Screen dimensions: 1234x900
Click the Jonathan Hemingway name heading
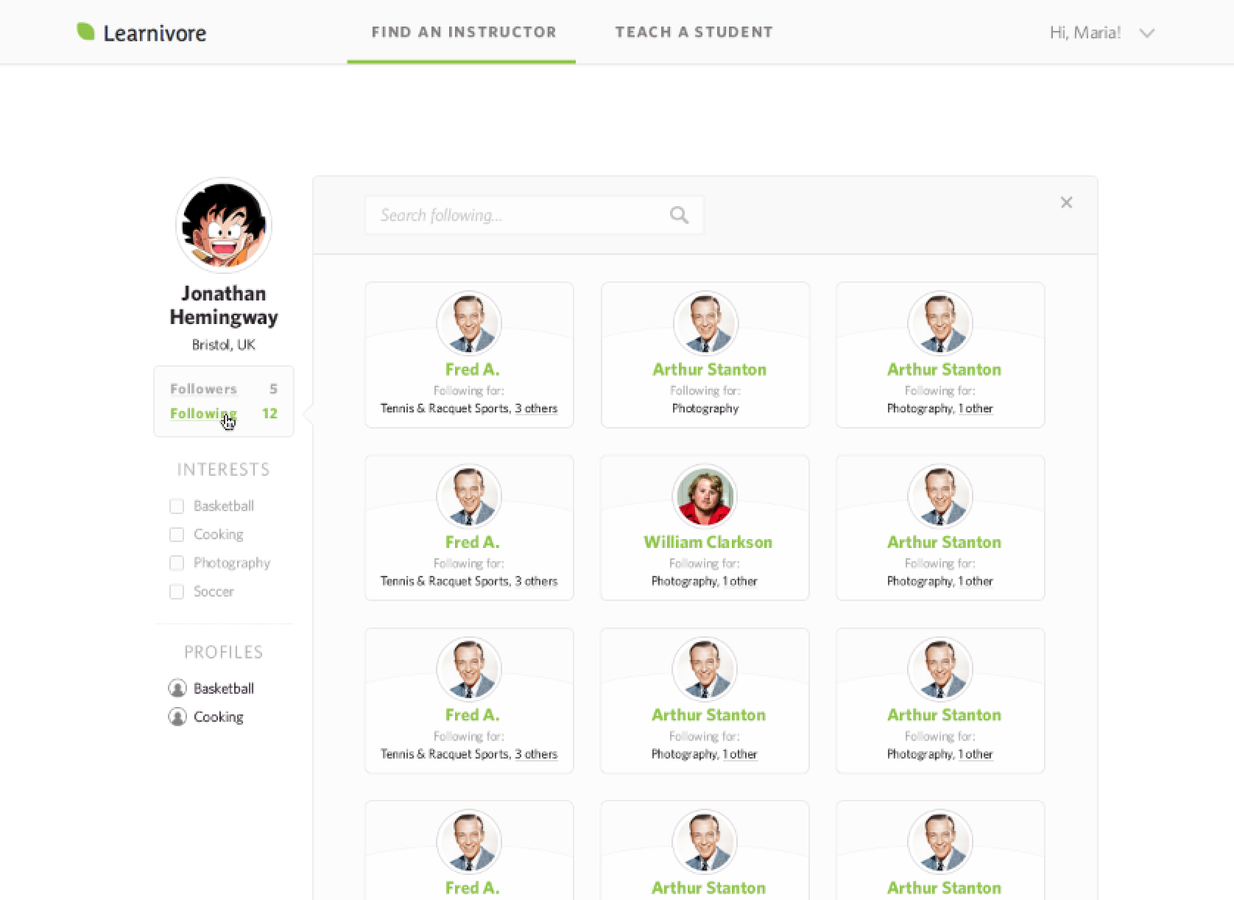pos(224,305)
